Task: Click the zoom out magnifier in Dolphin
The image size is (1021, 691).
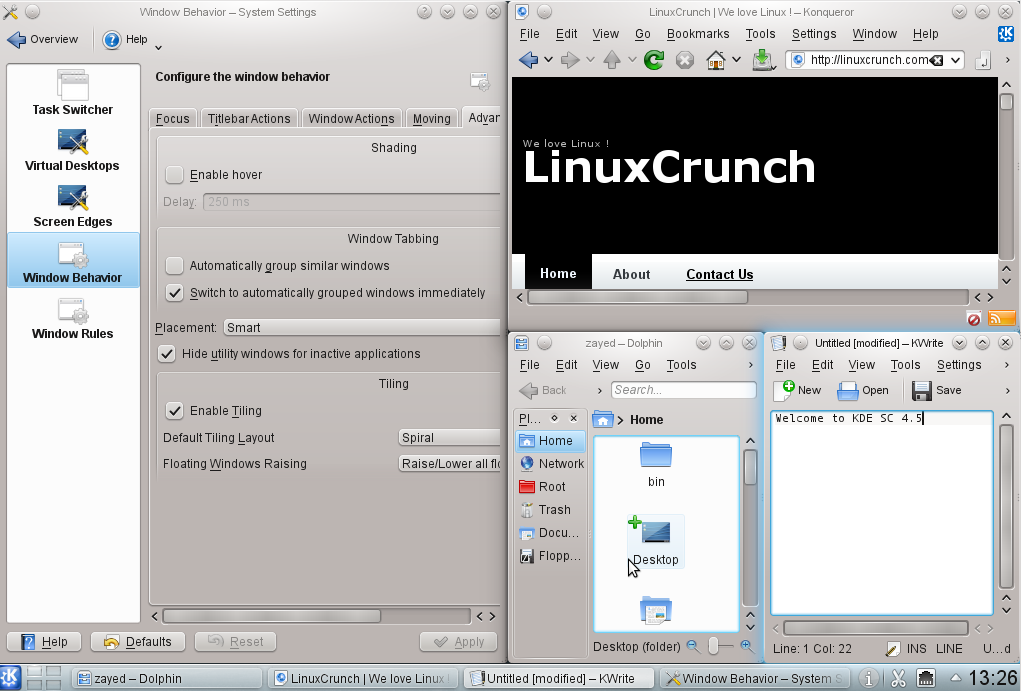Action: [x=693, y=646]
